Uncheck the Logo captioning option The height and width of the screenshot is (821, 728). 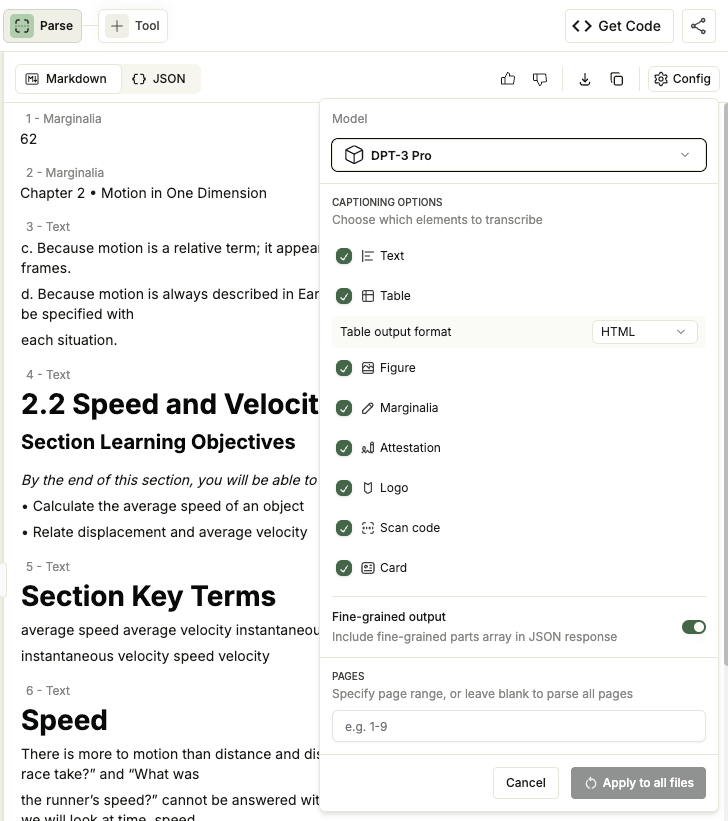[344, 488]
